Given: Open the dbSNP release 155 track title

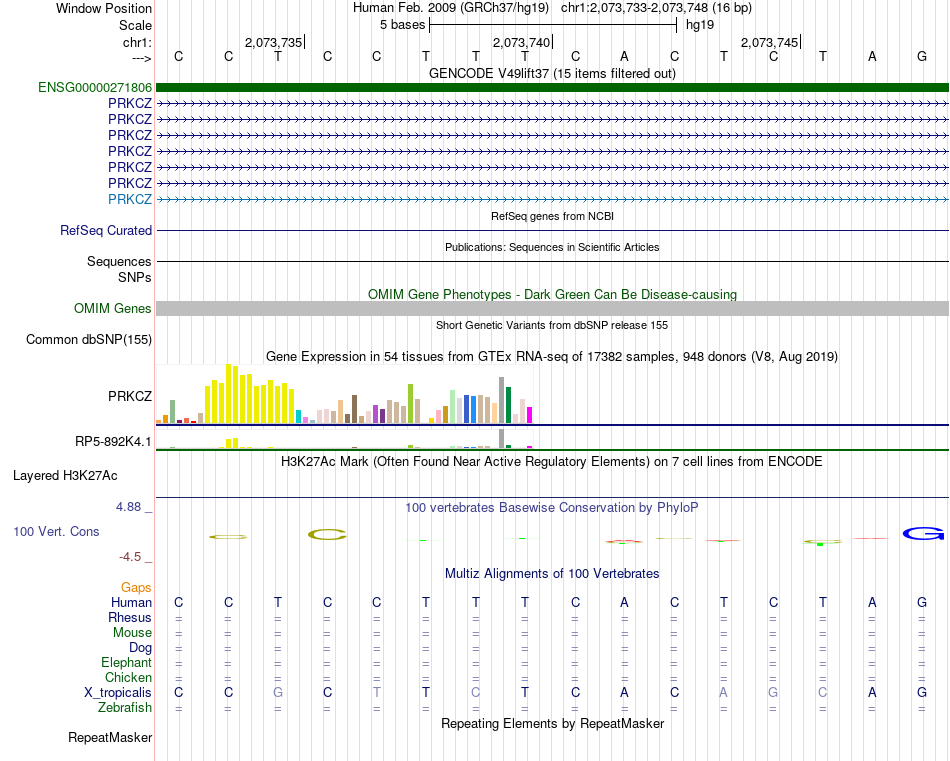Looking at the screenshot, I should coord(552,325).
